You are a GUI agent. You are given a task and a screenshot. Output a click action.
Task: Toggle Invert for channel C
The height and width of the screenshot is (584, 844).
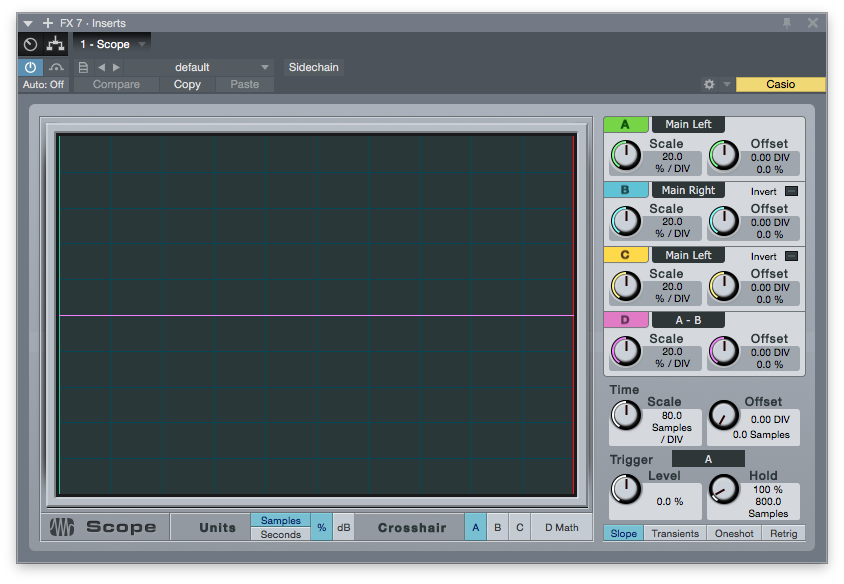click(x=791, y=255)
